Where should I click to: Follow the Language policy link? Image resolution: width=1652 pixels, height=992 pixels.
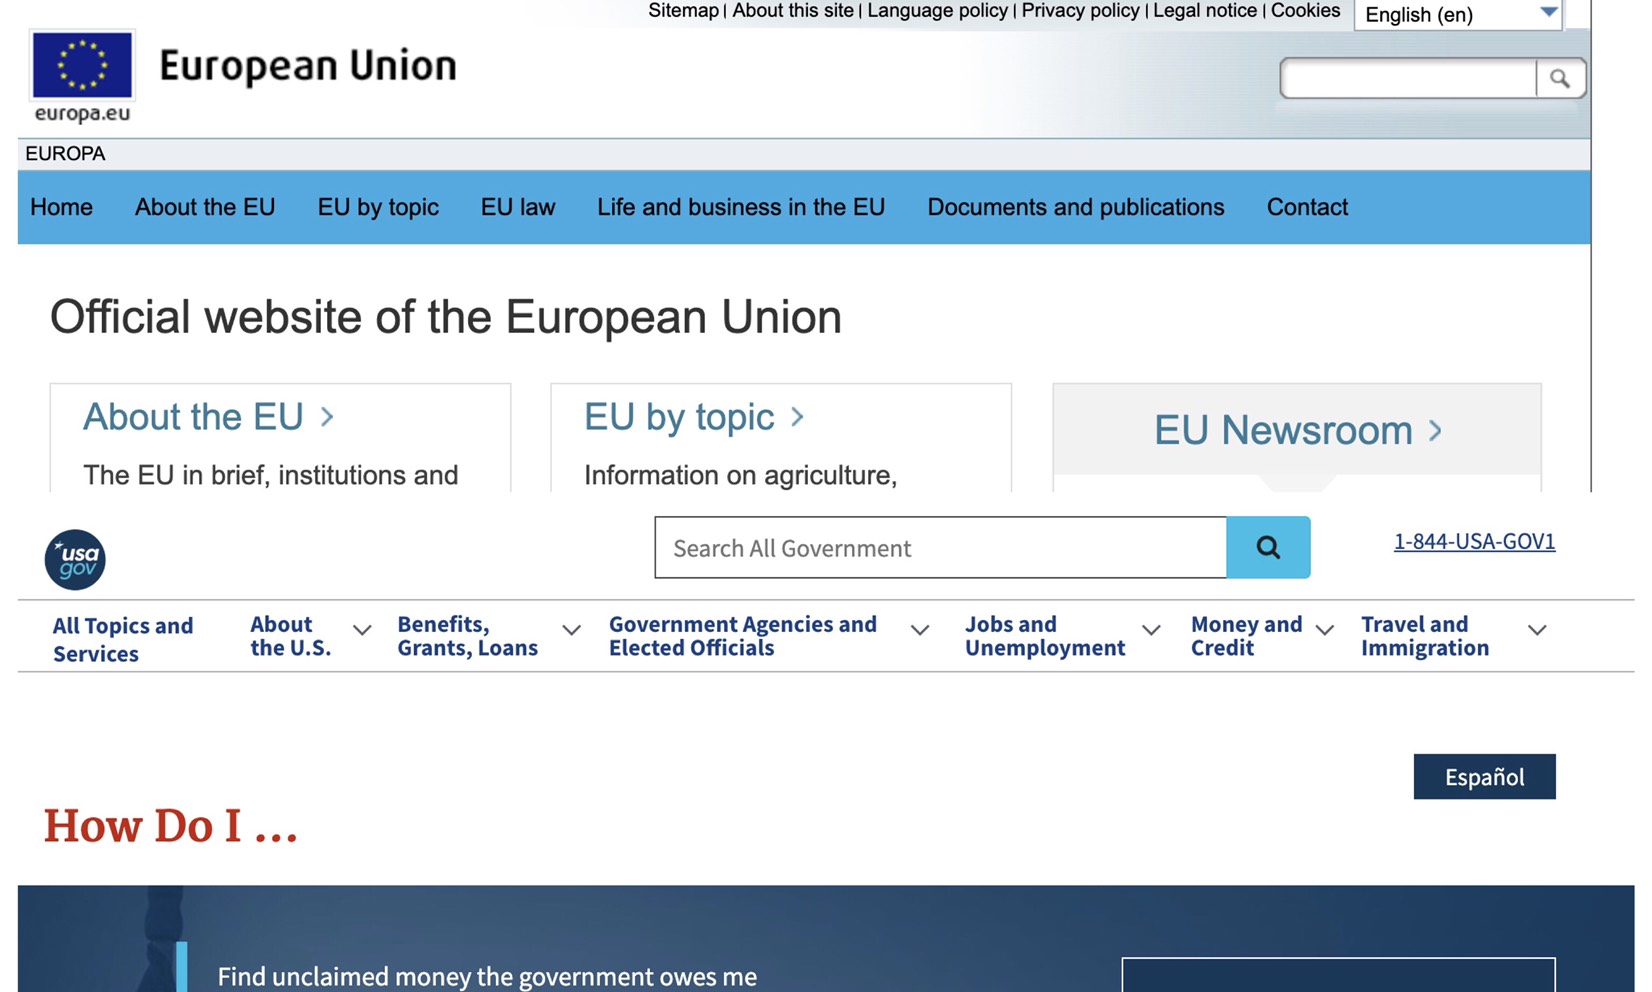(937, 11)
